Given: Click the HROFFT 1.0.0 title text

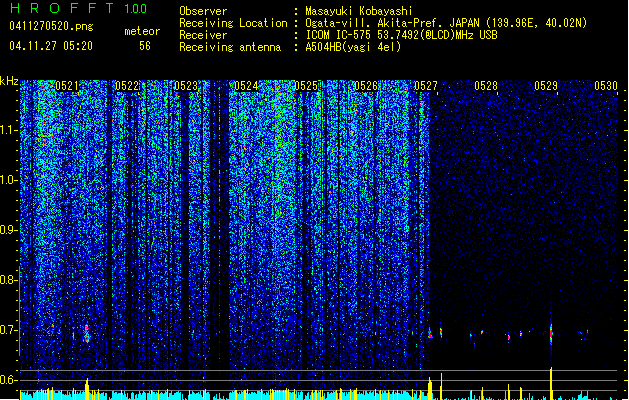Looking at the screenshot, I should (79, 8).
